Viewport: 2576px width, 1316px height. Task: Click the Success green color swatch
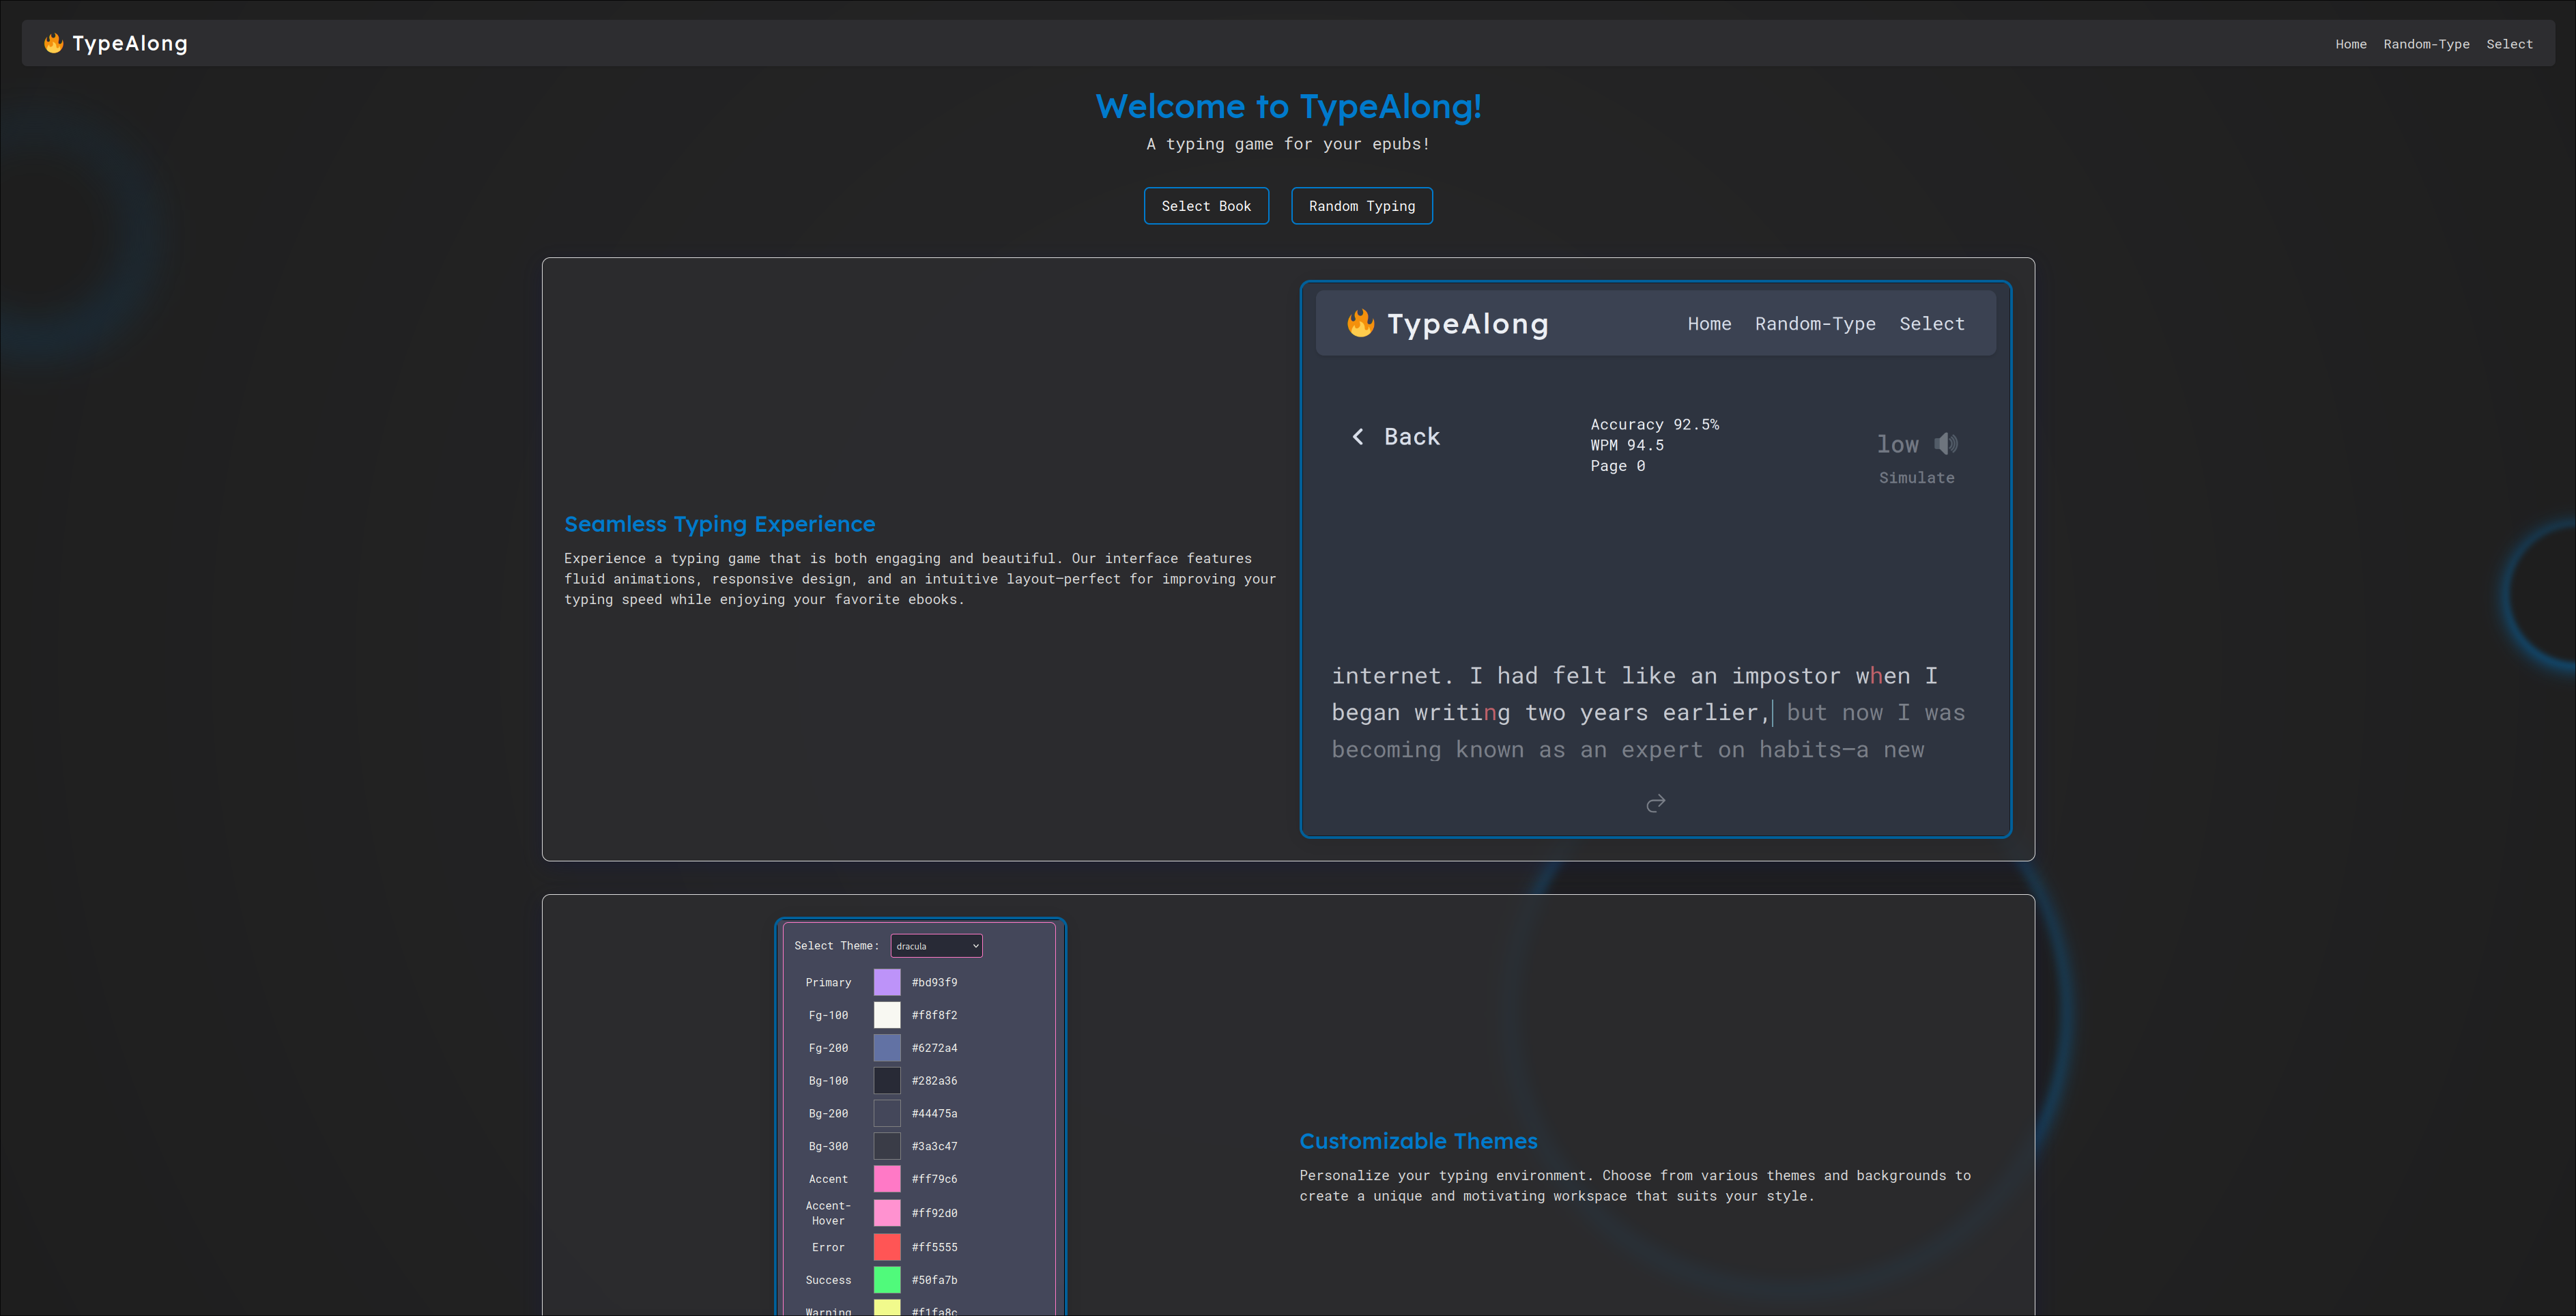(887, 1280)
